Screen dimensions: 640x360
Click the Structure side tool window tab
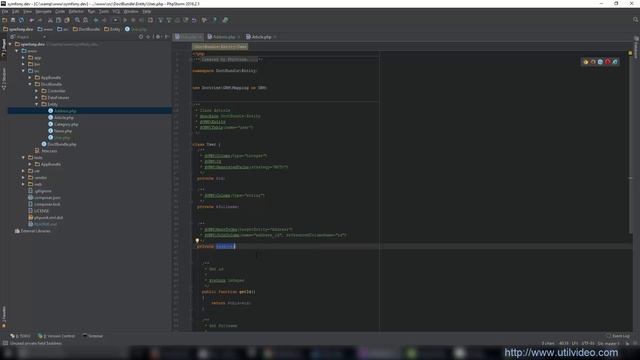[4, 78]
